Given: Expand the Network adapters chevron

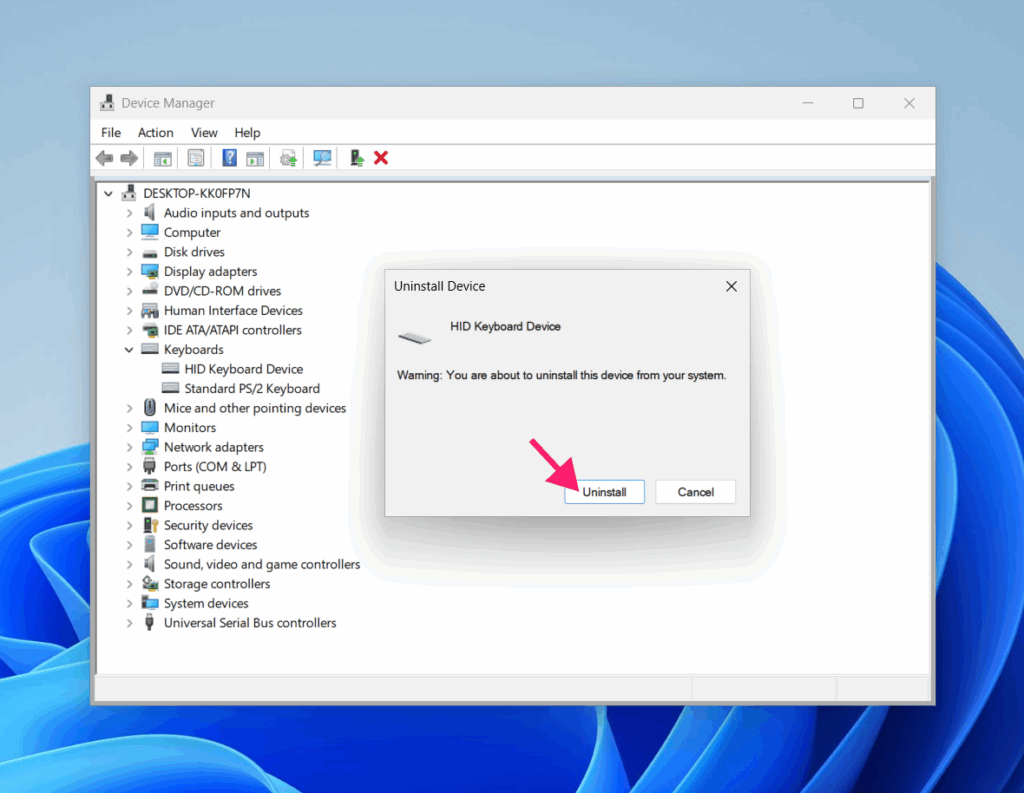Looking at the screenshot, I should click(129, 447).
